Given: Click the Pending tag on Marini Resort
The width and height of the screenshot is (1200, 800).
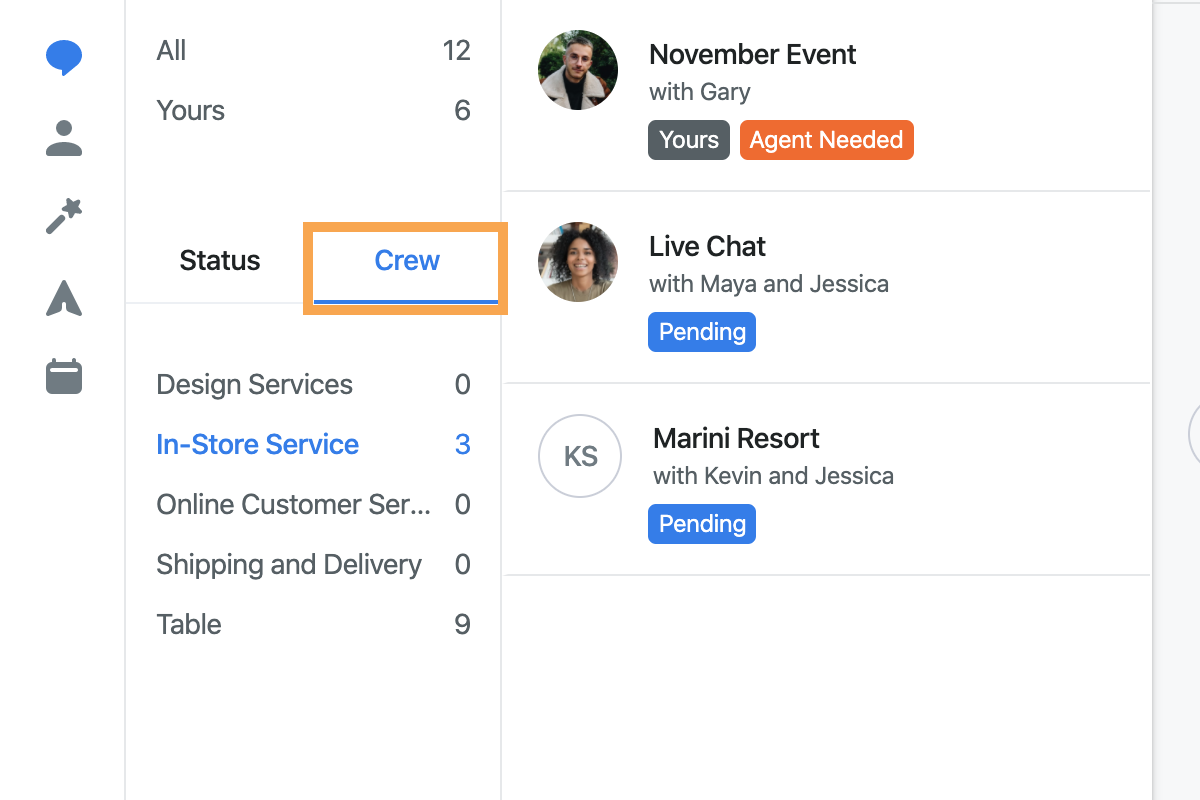Looking at the screenshot, I should (x=702, y=524).
